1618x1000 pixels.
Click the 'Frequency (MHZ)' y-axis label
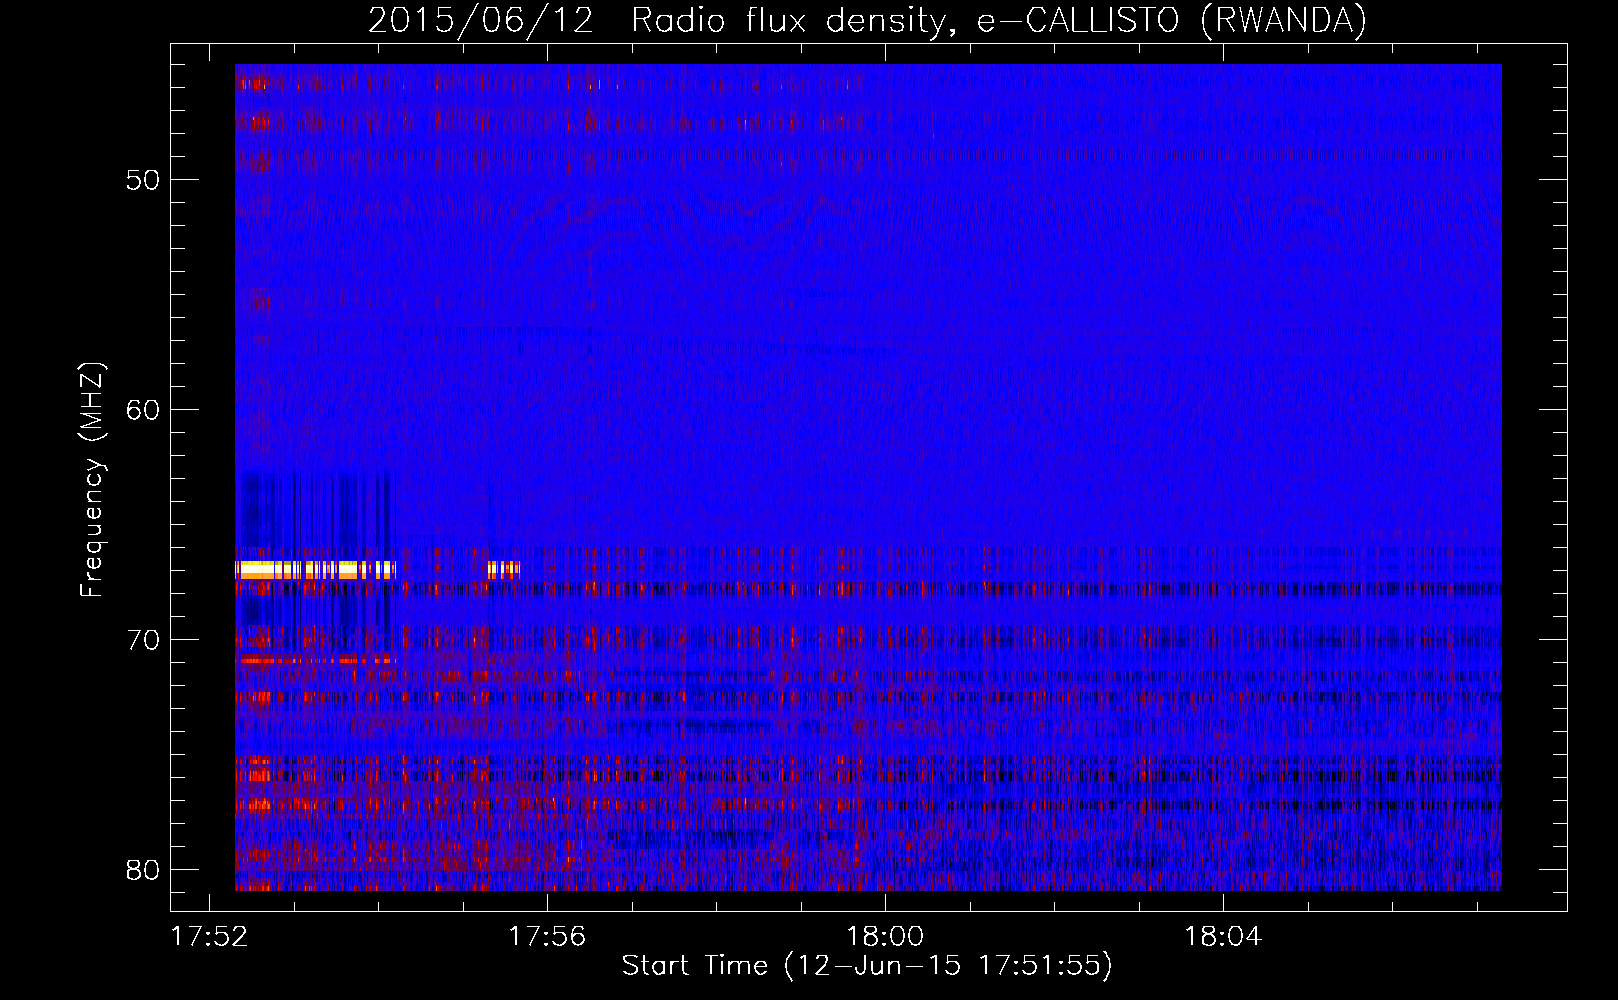point(92,480)
